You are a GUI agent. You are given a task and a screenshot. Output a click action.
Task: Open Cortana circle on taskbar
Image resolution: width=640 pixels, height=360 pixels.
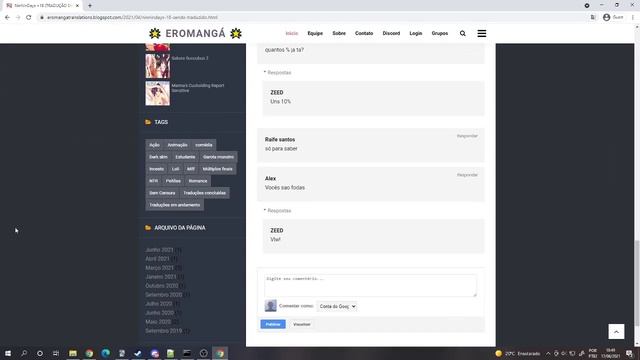[x=40, y=353]
